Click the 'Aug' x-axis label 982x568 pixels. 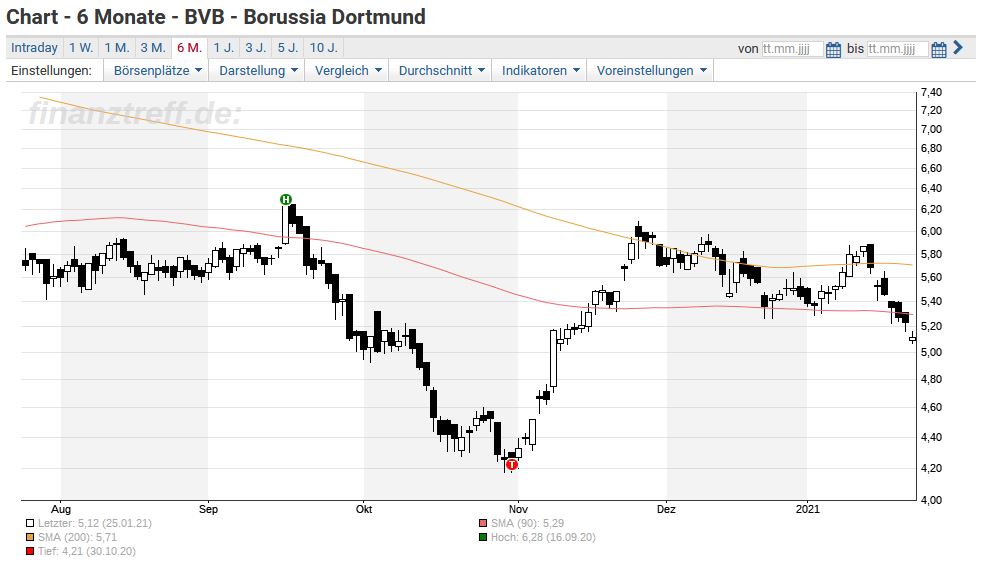click(61, 509)
